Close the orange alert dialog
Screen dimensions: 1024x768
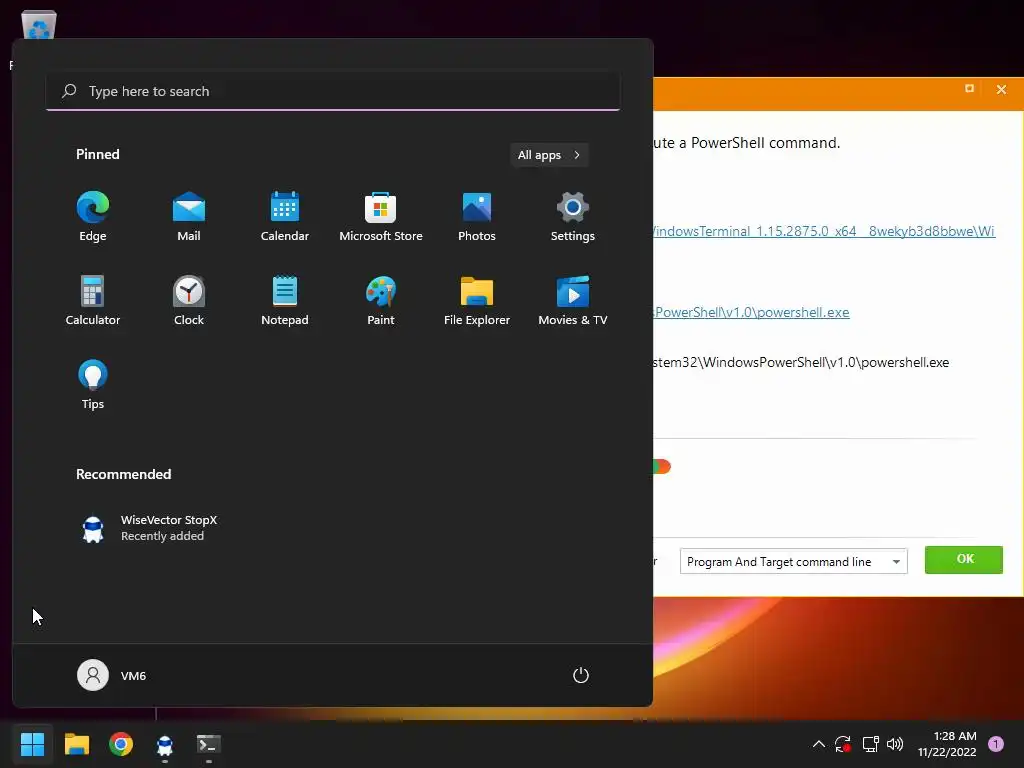(x=1001, y=89)
